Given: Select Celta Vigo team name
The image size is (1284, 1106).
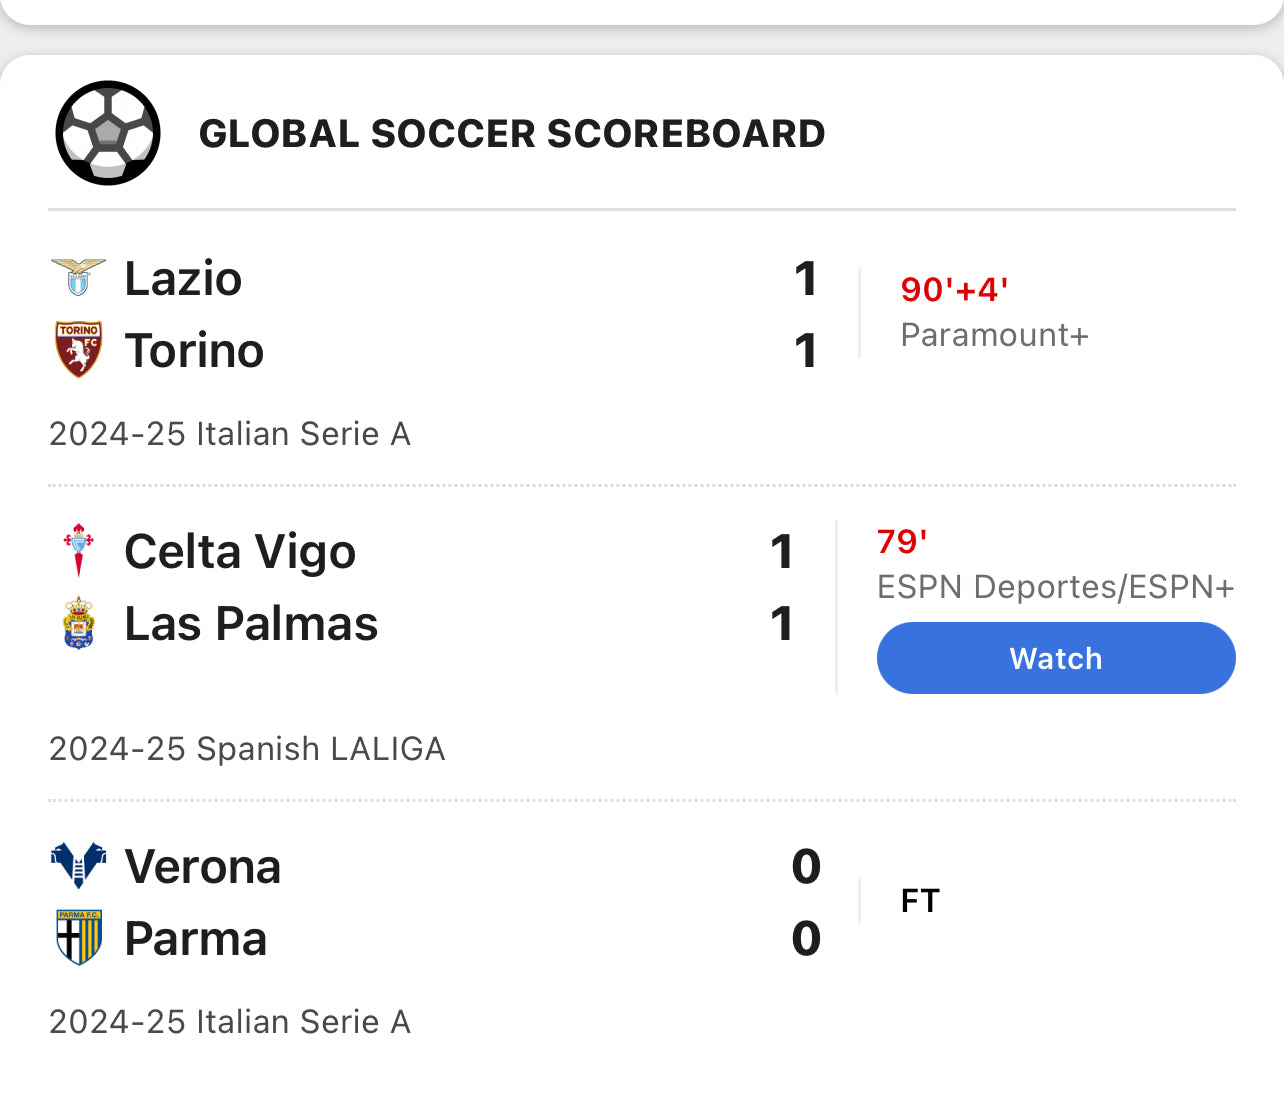Looking at the screenshot, I should click(x=240, y=551).
